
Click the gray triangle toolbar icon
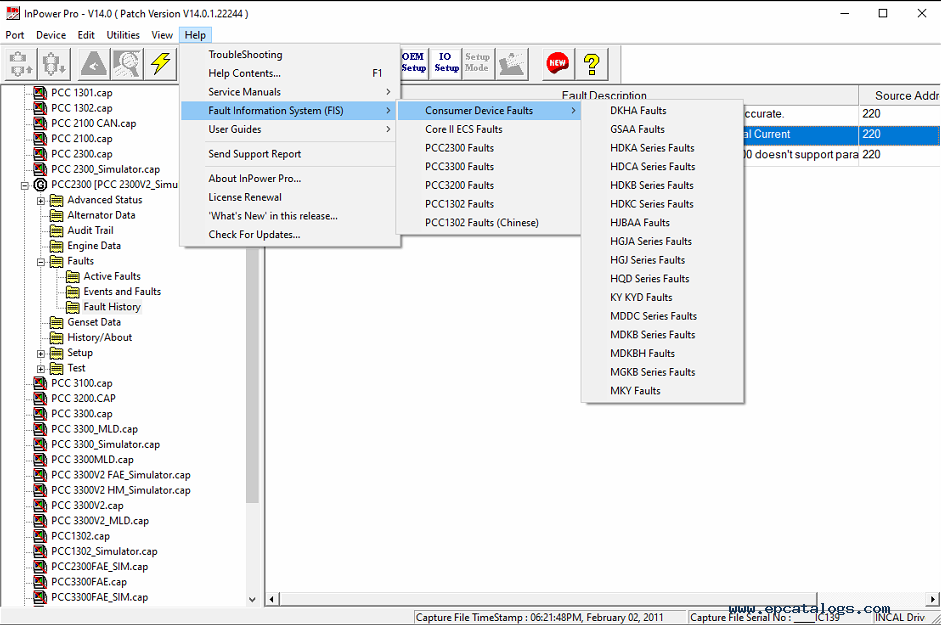pyautogui.click(x=94, y=64)
